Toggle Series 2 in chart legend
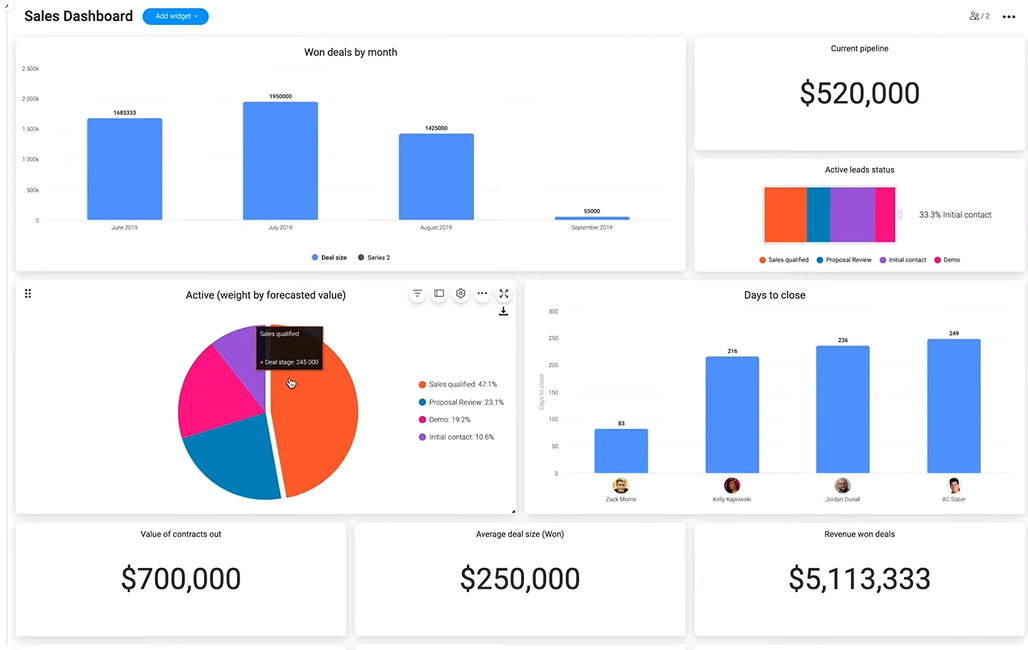 [373, 258]
